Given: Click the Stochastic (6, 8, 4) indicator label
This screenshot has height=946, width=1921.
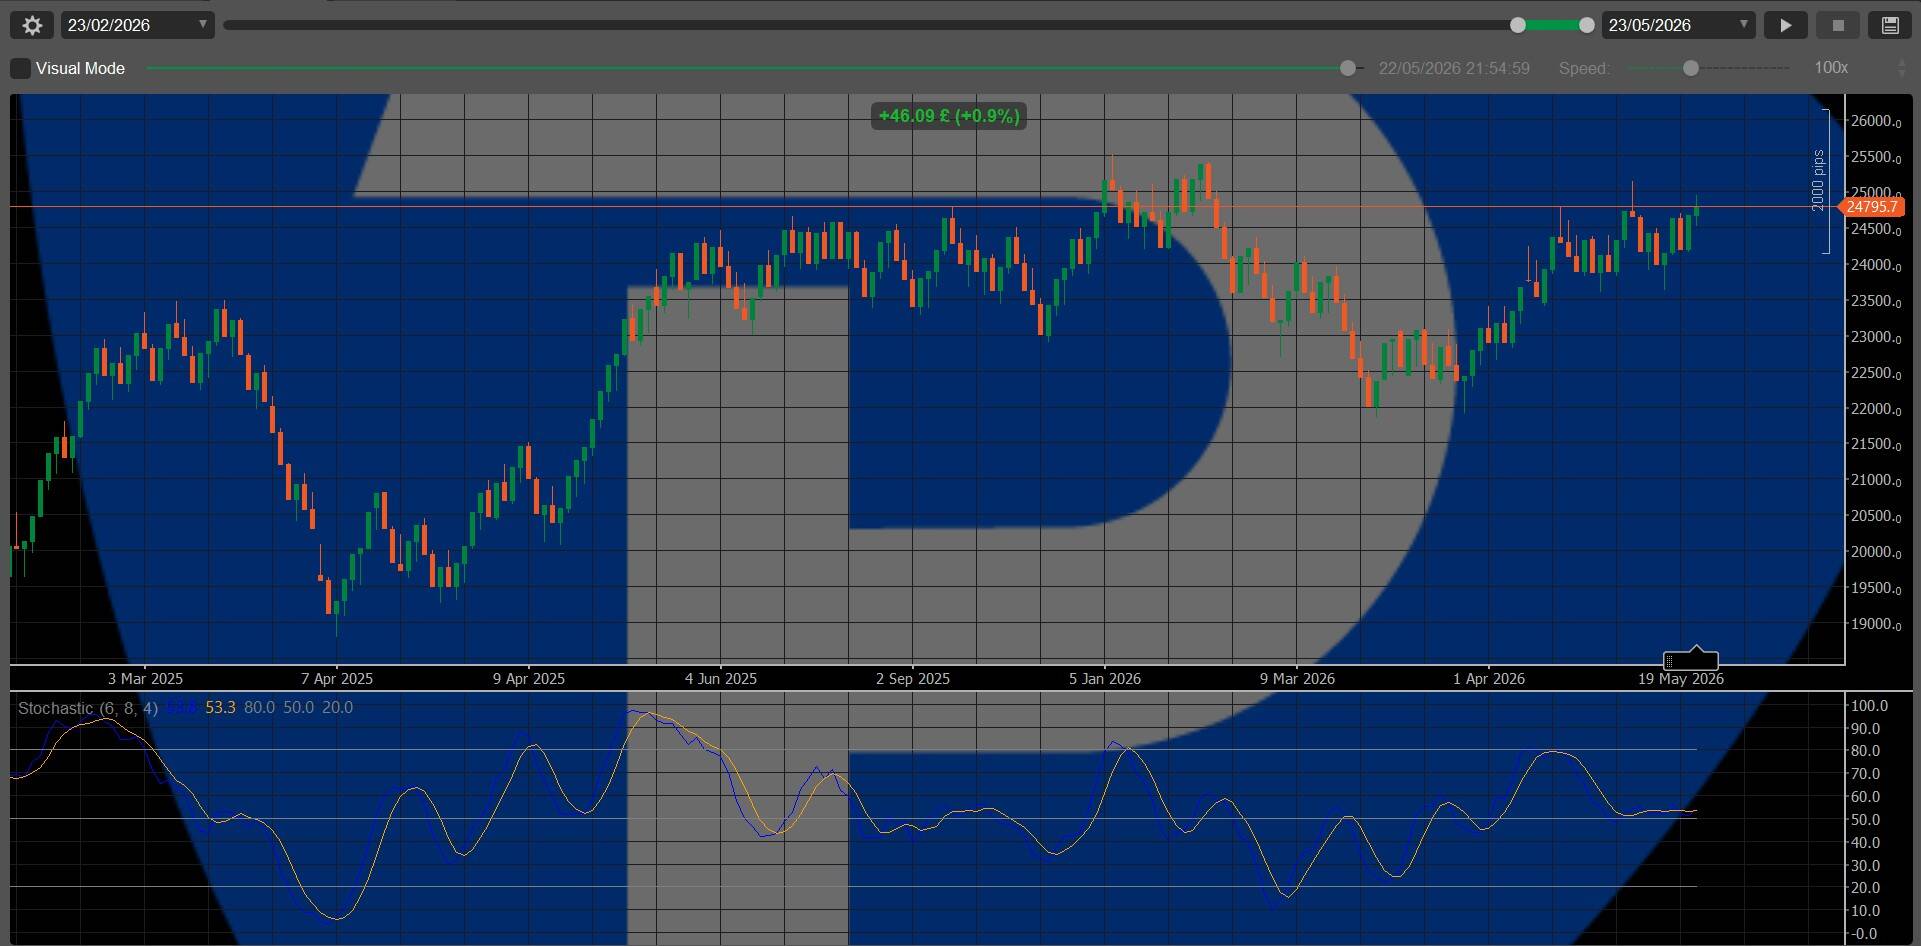Looking at the screenshot, I should tap(88, 708).
